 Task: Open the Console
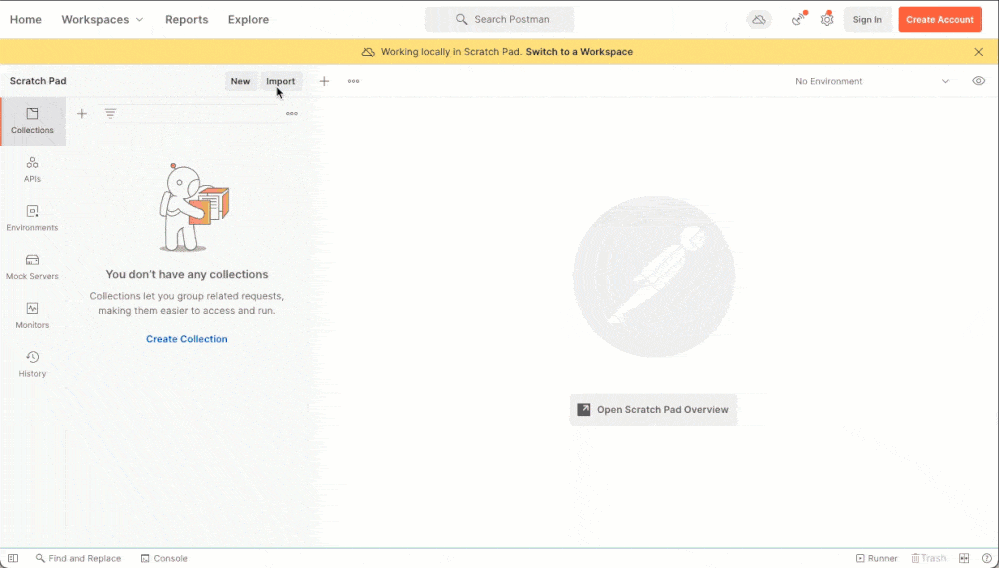pos(164,558)
